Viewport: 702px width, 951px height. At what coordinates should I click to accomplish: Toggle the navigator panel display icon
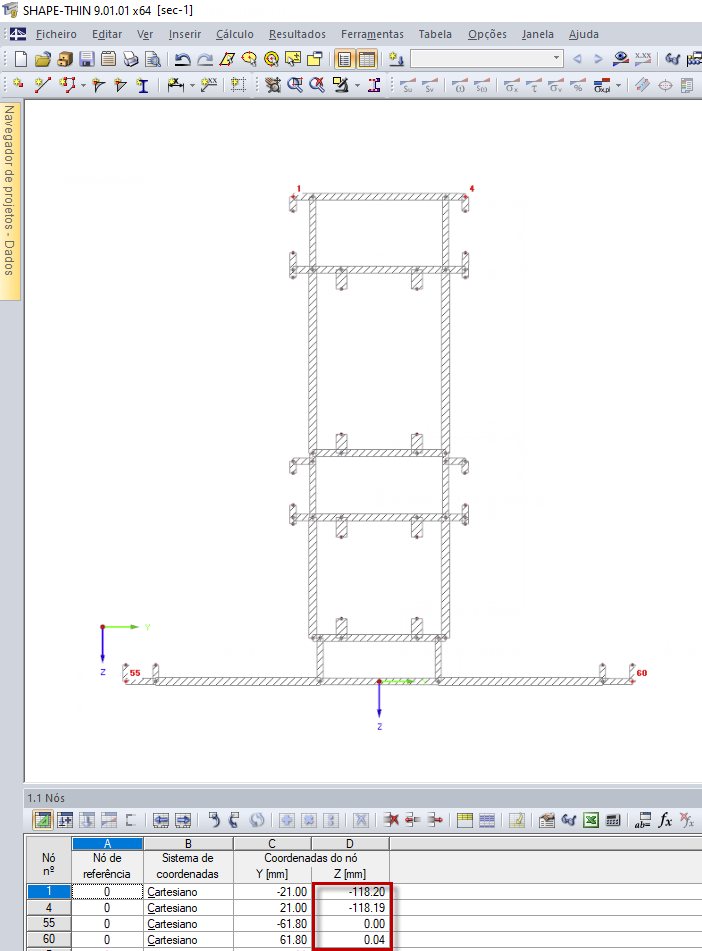(x=344, y=59)
